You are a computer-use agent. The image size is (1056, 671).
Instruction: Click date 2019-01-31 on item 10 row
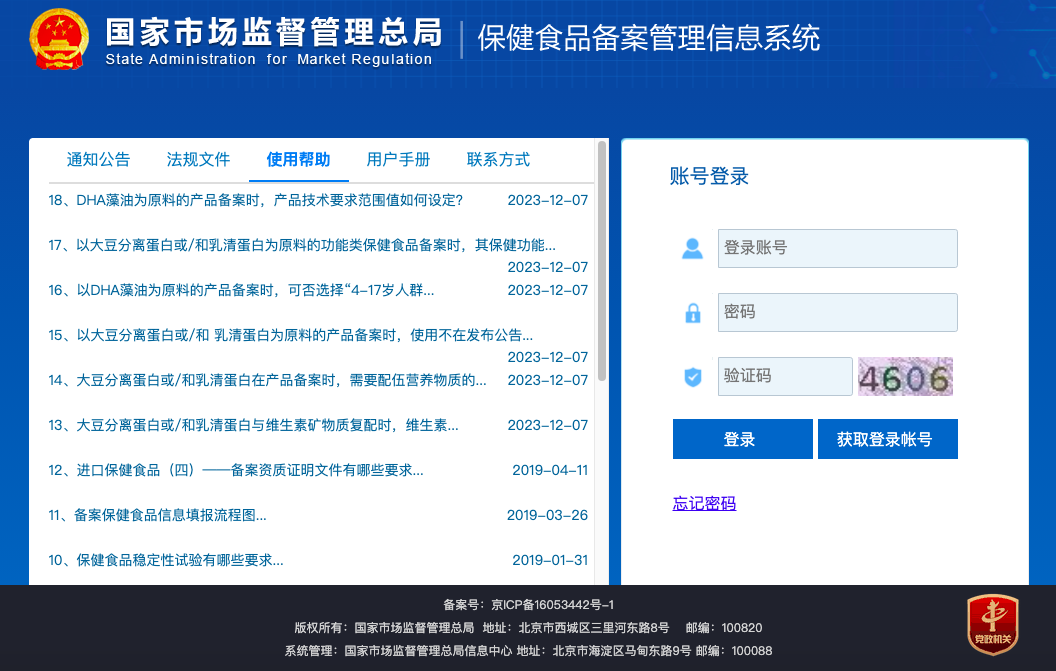click(x=550, y=561)
